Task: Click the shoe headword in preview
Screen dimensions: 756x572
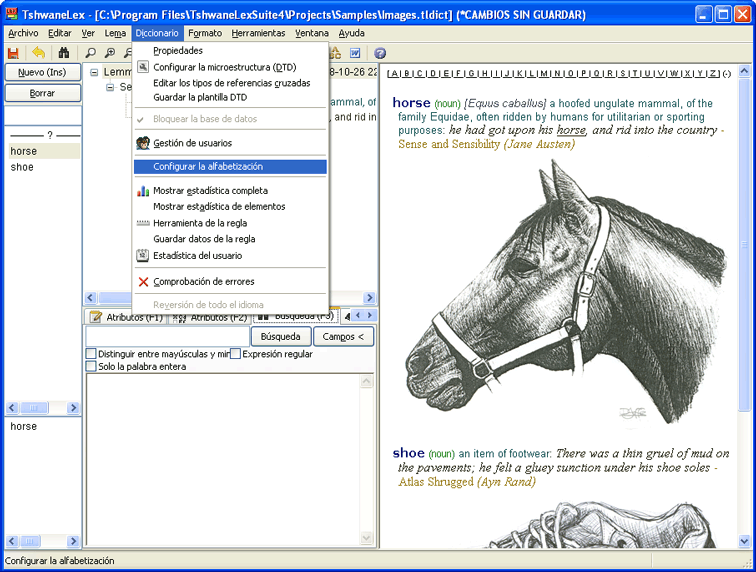Action: pos(408,453)
